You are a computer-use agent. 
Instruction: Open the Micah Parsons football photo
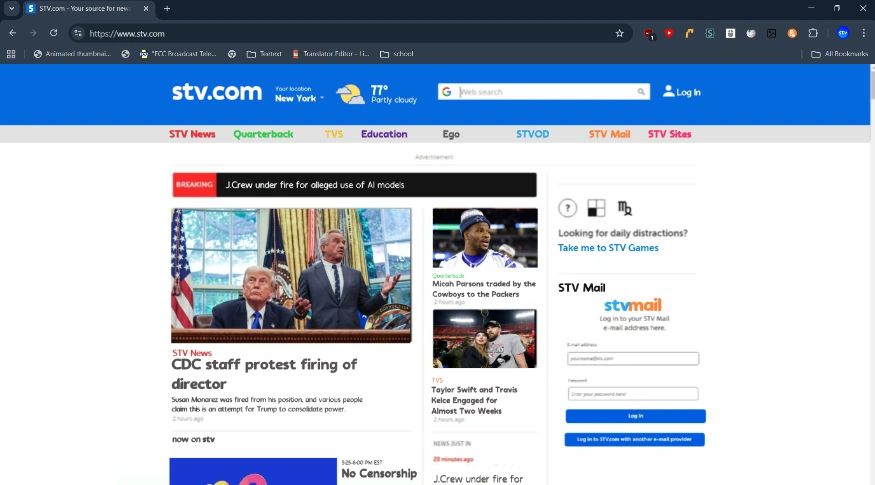tap(485, 238)
